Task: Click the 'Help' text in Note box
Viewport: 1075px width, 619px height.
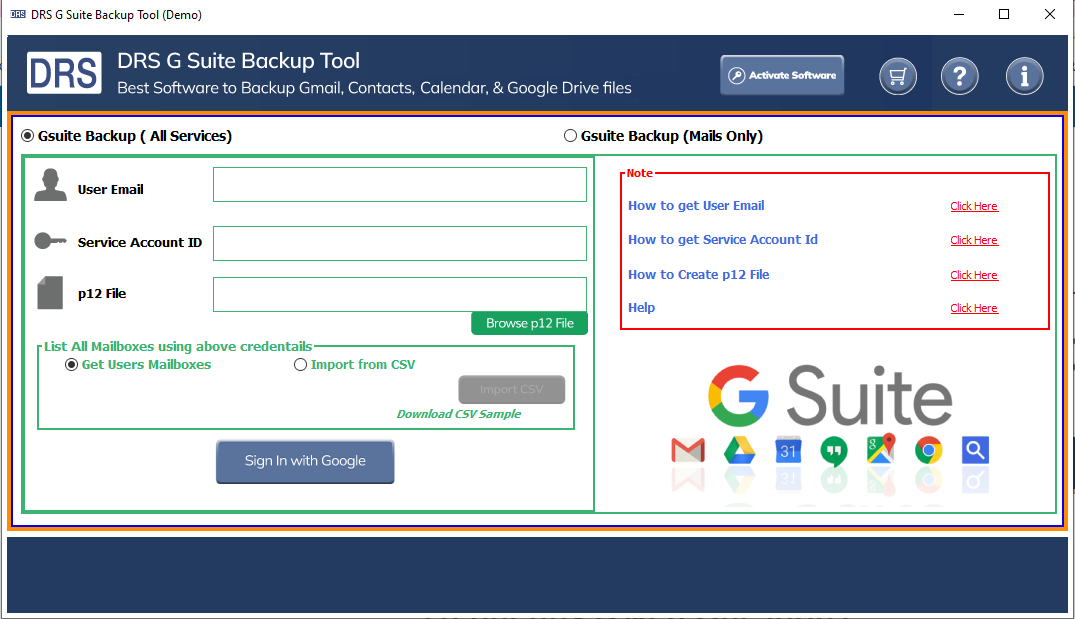Action: [641, 308]
